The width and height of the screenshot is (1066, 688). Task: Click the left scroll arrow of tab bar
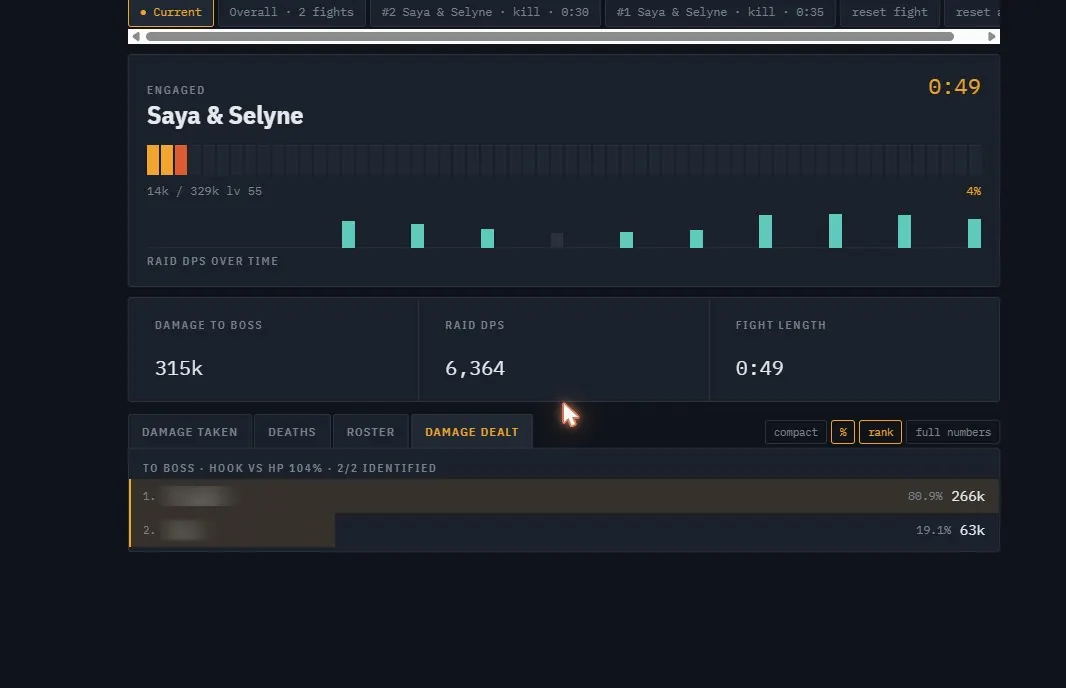[x=136, y=37]
